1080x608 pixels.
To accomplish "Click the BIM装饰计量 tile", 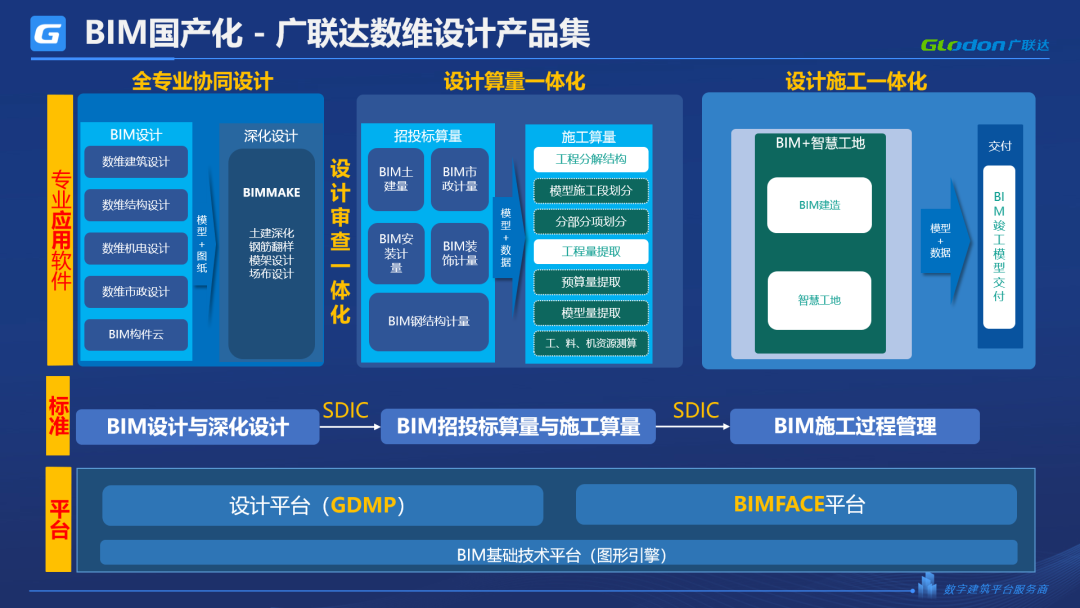I will (459, 253).
